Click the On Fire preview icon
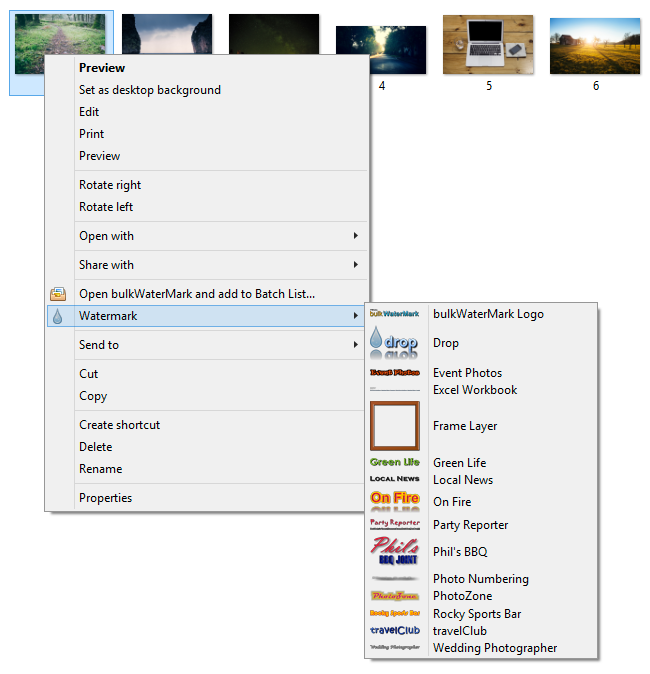 pos(395,501)
